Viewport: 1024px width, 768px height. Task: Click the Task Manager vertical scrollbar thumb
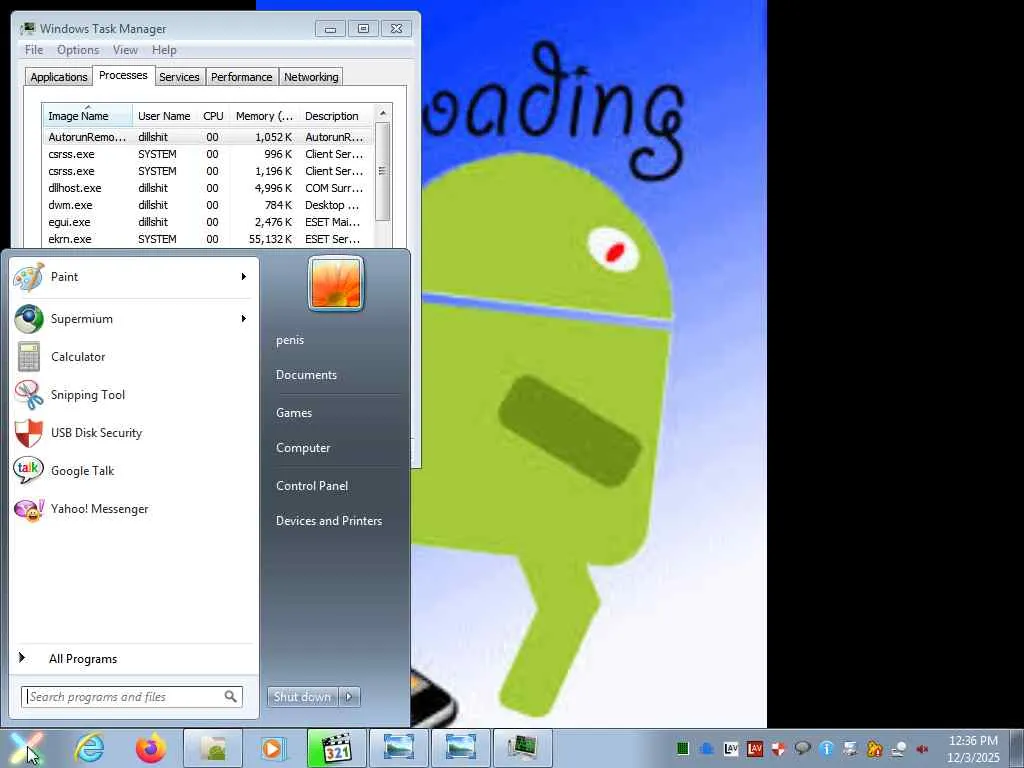tap(383, 171)
